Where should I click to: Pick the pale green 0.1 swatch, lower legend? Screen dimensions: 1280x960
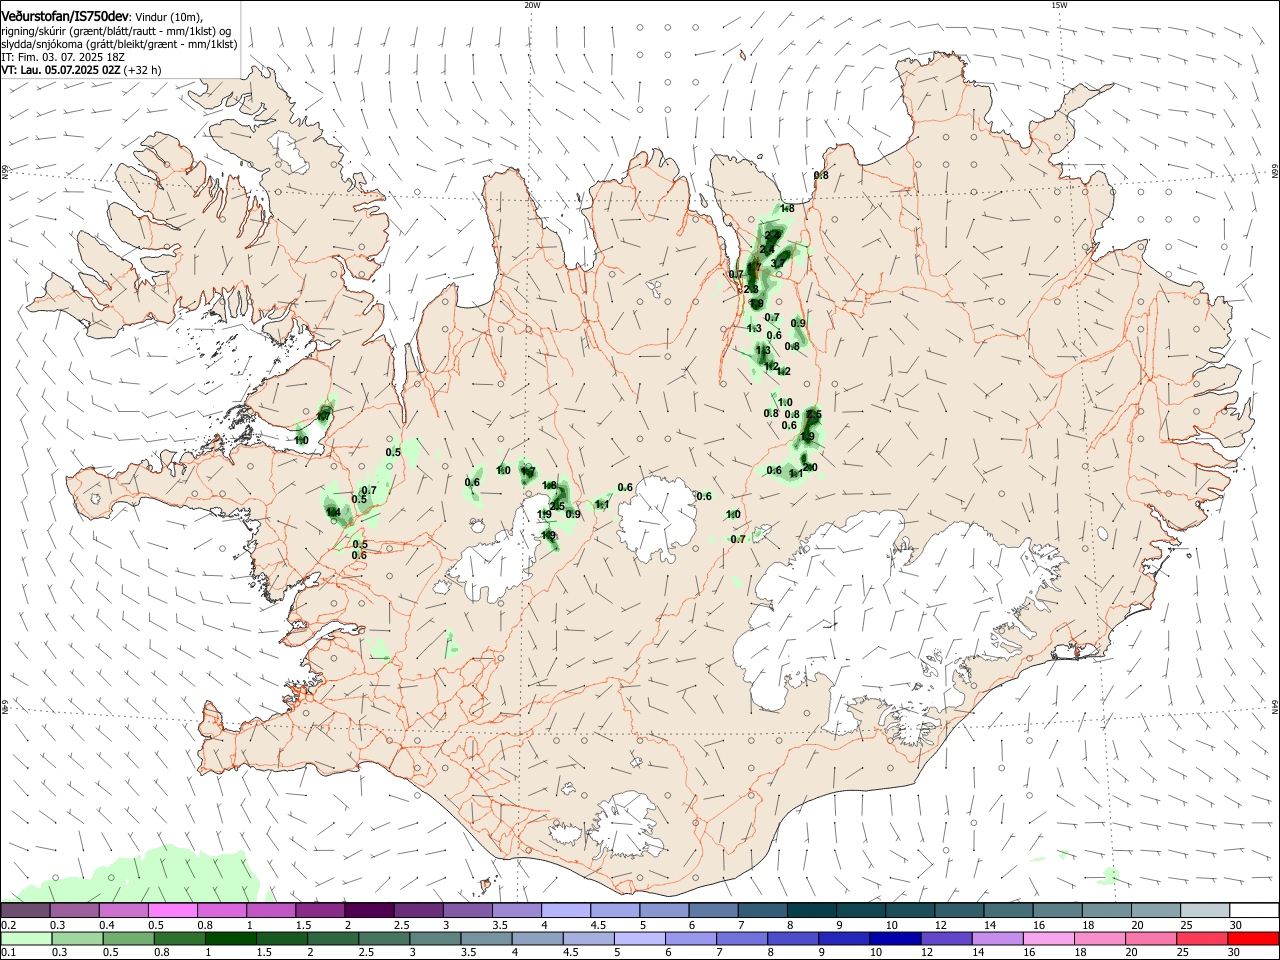click(x=26, y=938)
